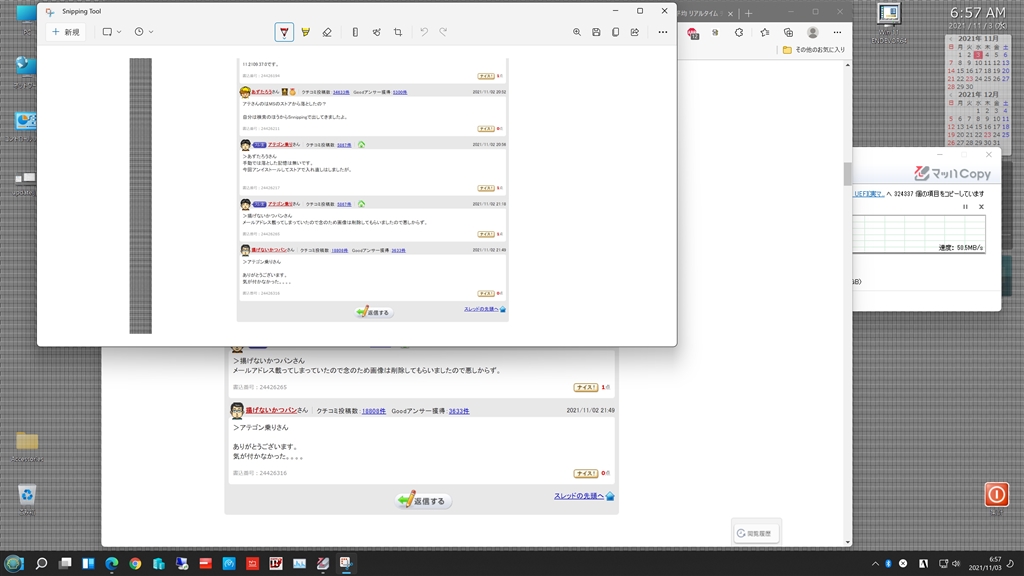This screenshot has height=576, width=1024.
Task: Open Task View on taskbar
Action: [65, 563]
